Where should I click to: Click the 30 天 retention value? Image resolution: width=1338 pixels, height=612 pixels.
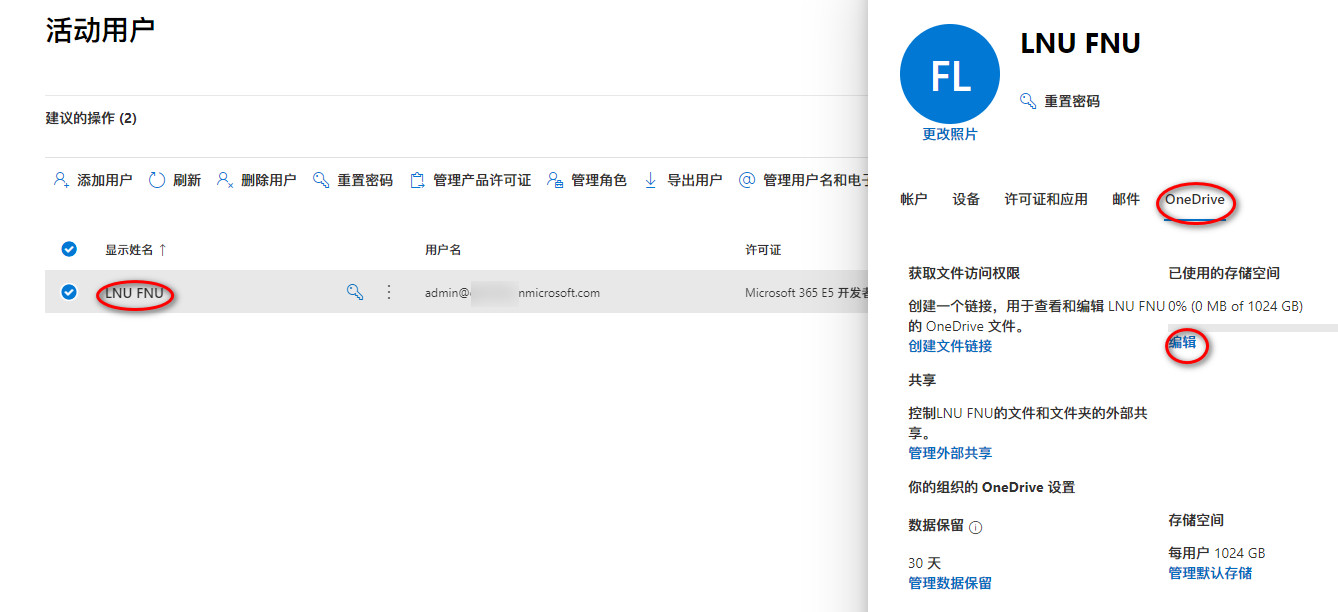coord(924,563)
